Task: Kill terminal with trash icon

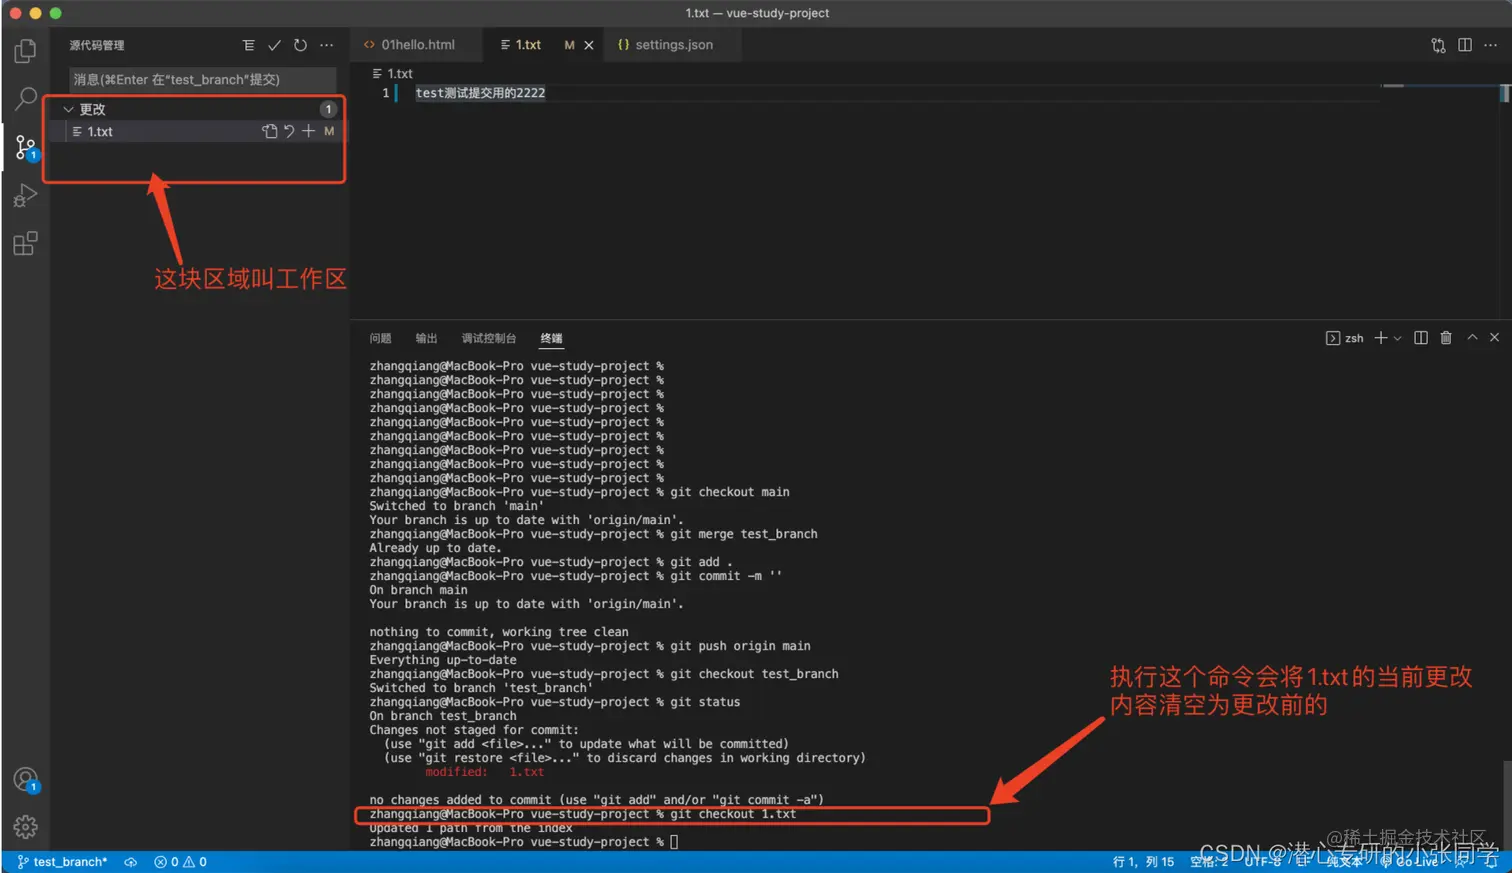Action: point(1445,338)
